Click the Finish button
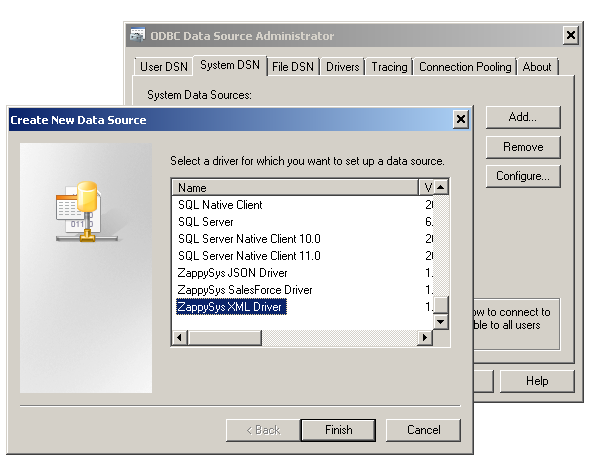 [x=338, y=430]
